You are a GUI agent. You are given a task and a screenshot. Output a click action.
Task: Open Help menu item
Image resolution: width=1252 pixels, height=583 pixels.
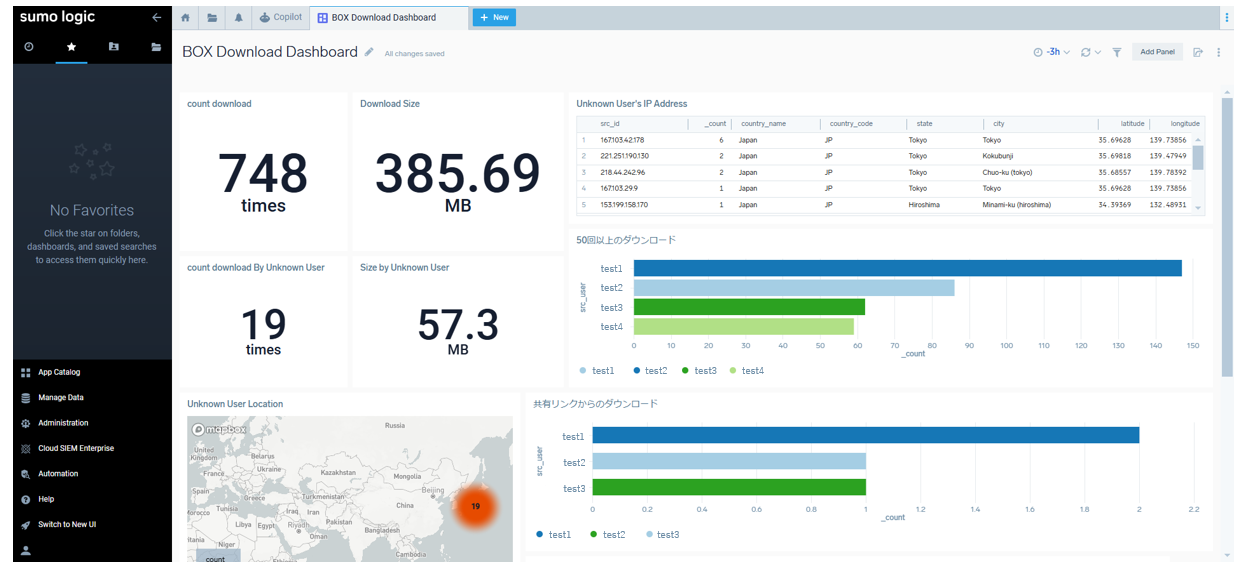46,499
